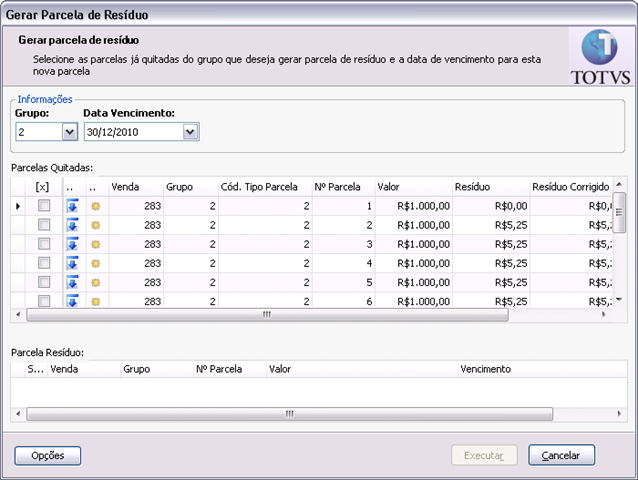Click the [x] select-all column header
The width and height of the screenshot is (638, 480).
coord(43,187)
